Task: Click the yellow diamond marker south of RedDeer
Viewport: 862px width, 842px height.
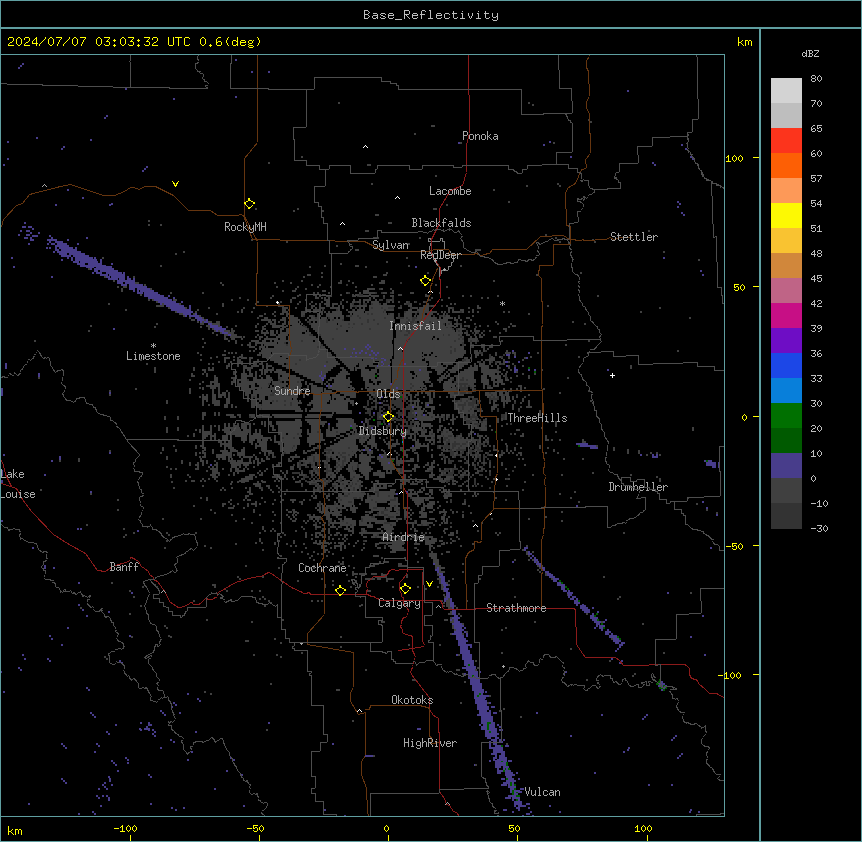Action: [425, 281]
